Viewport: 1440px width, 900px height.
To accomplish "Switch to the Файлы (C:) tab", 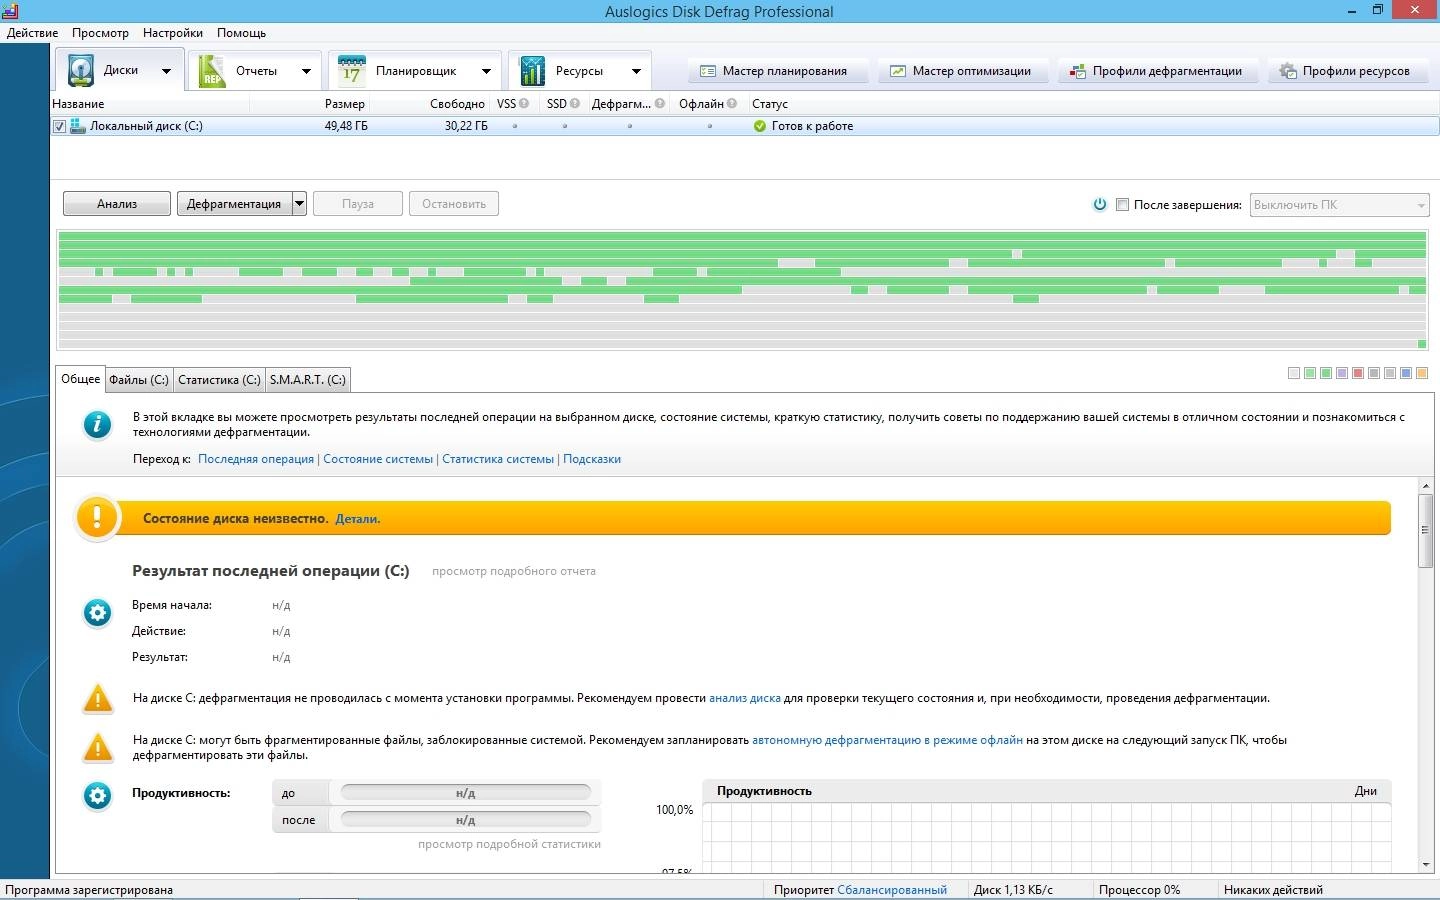I will click(x=139, y=380).
